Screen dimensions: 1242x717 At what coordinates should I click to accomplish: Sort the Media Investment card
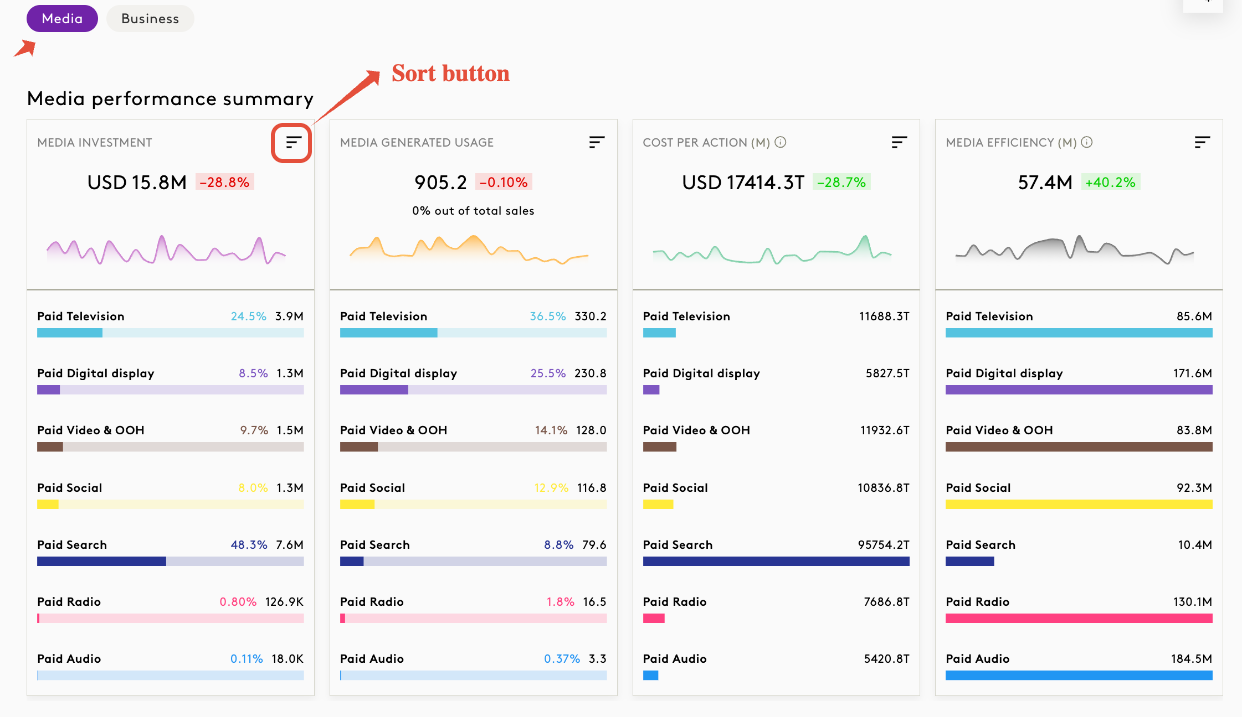pos(293,143)
